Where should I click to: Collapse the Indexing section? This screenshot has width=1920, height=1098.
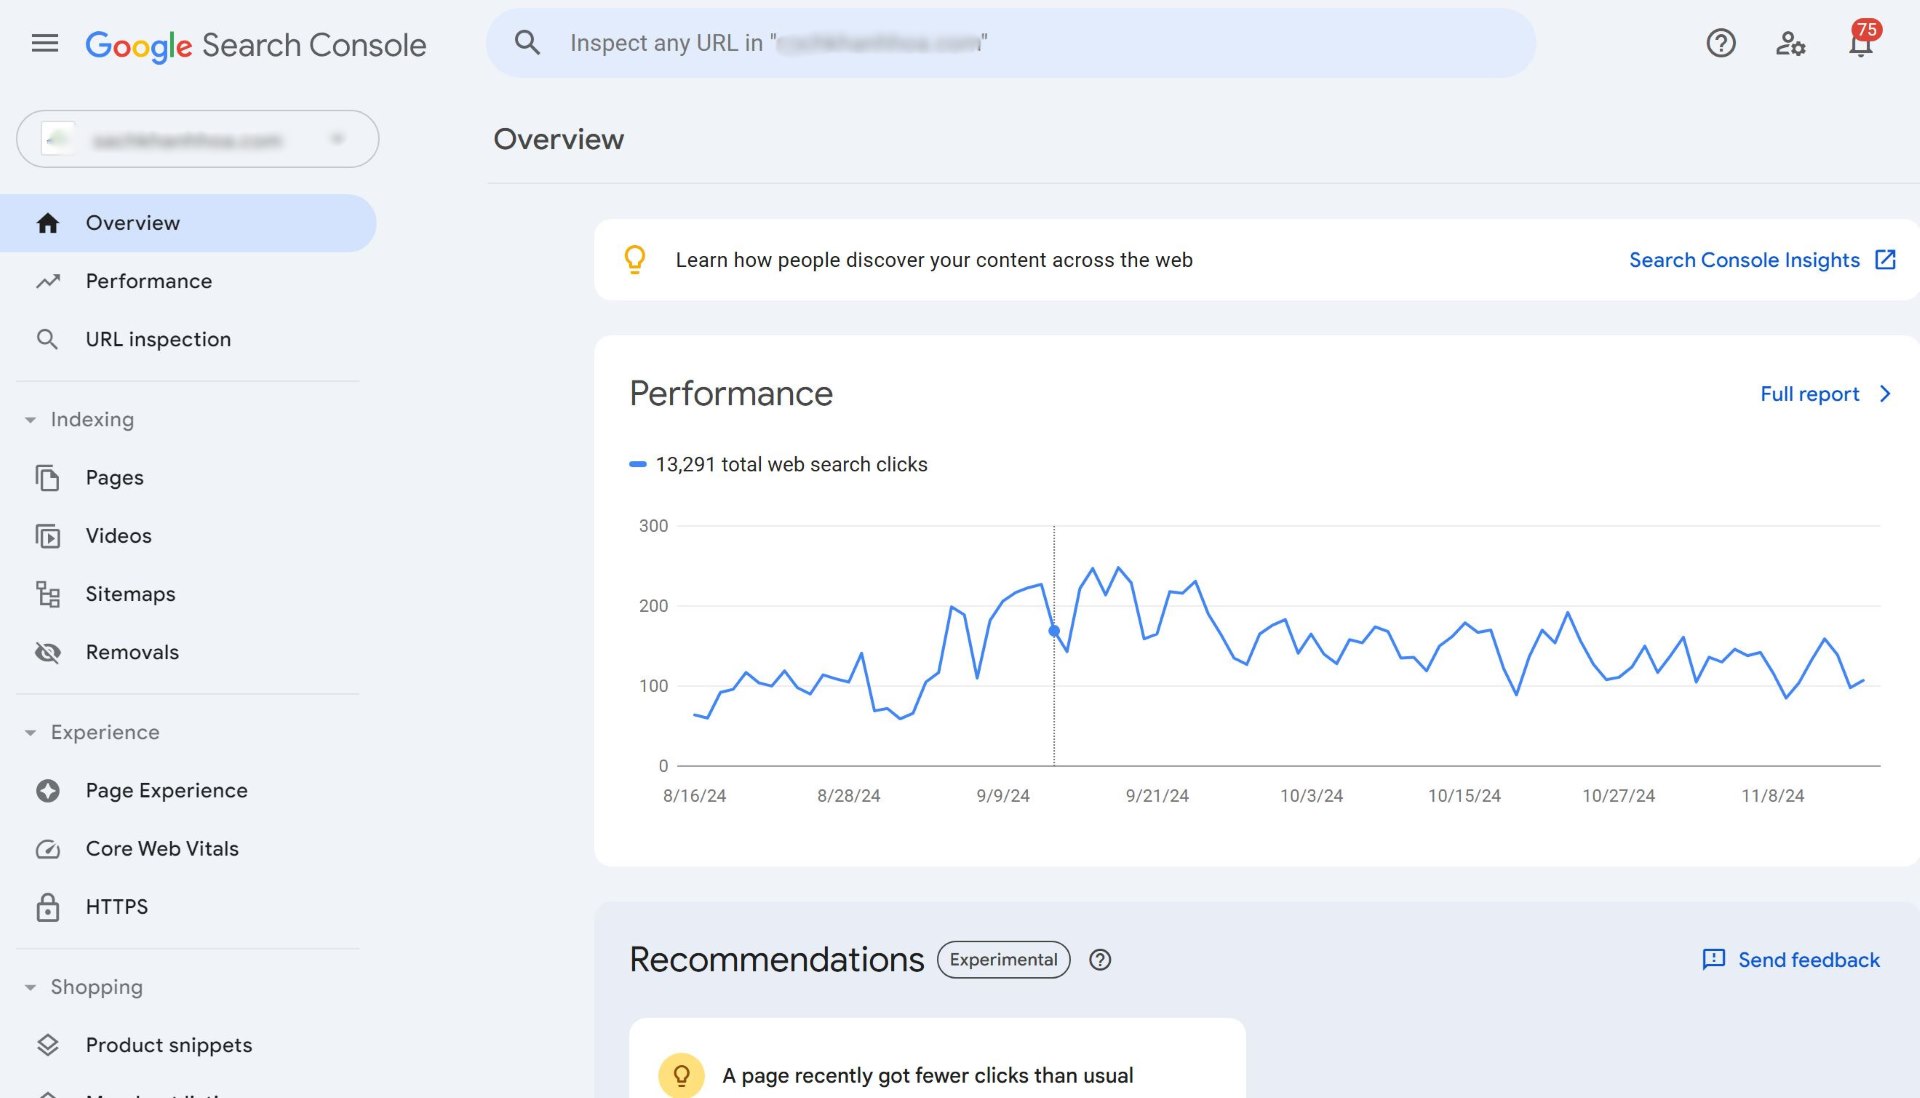(x=29, y=419)
